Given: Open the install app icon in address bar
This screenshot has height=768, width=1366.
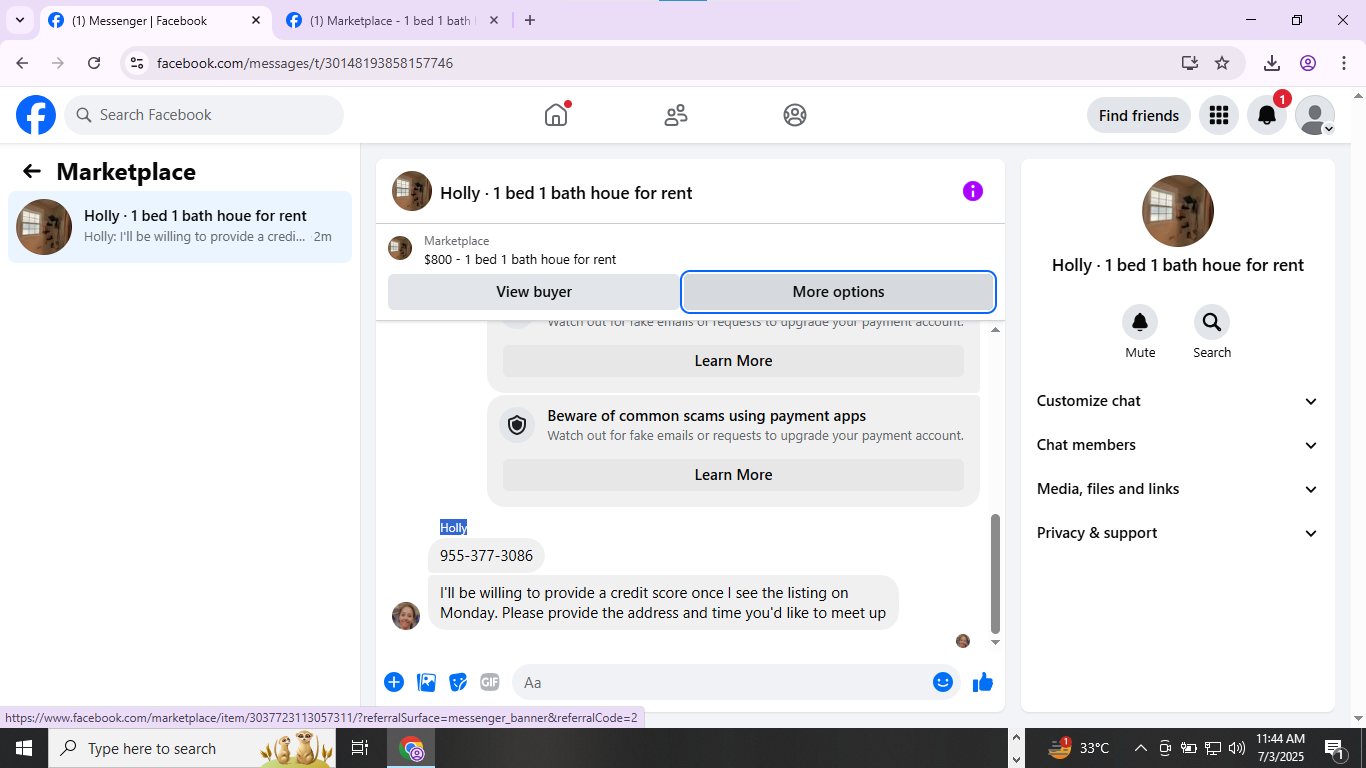Looking at the screenshot, I should coord(1189,63).
